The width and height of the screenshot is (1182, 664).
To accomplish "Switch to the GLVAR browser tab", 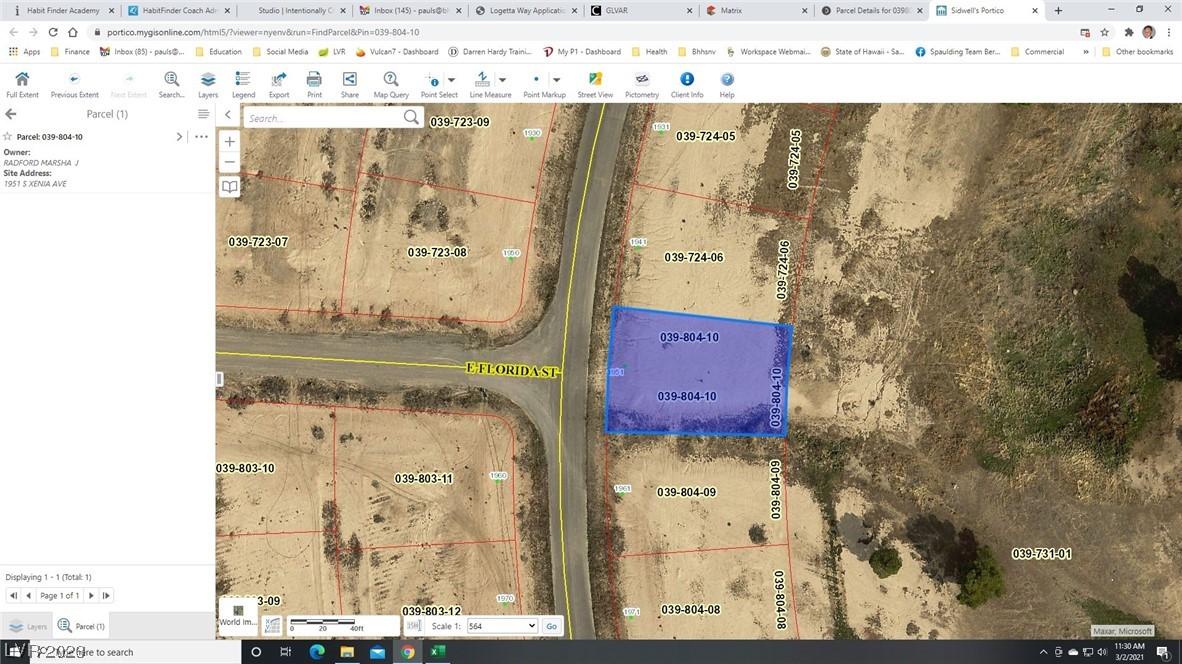I will 642,11.
